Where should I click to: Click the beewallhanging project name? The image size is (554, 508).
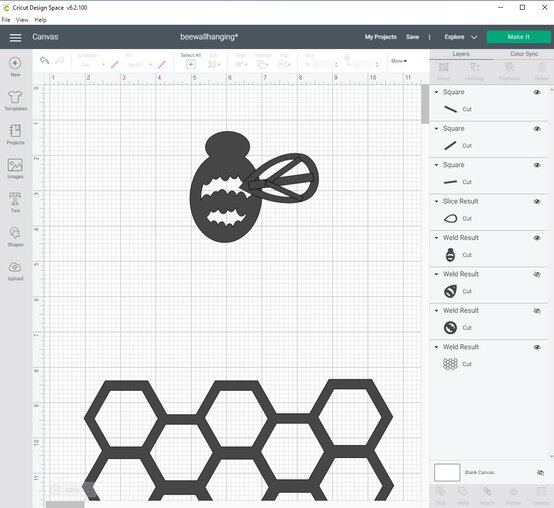209,37
